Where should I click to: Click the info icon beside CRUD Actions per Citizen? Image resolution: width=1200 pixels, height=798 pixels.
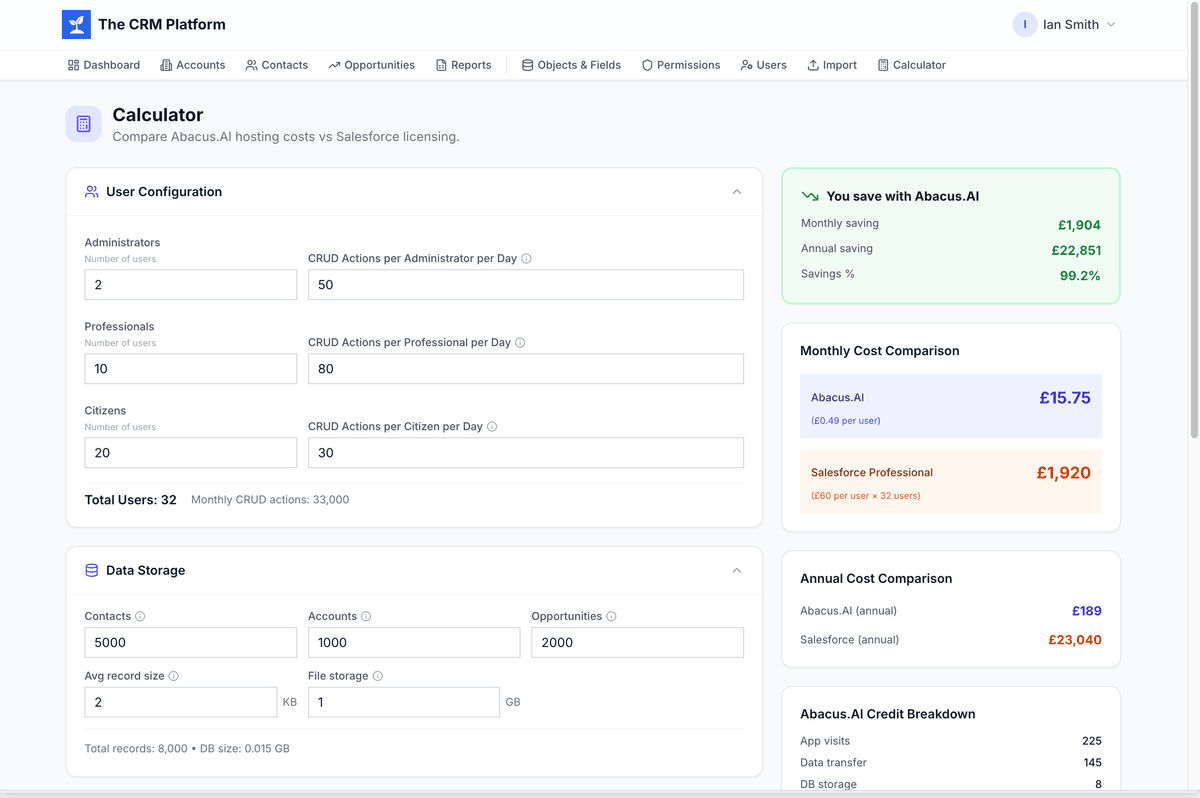click(492, 427)
